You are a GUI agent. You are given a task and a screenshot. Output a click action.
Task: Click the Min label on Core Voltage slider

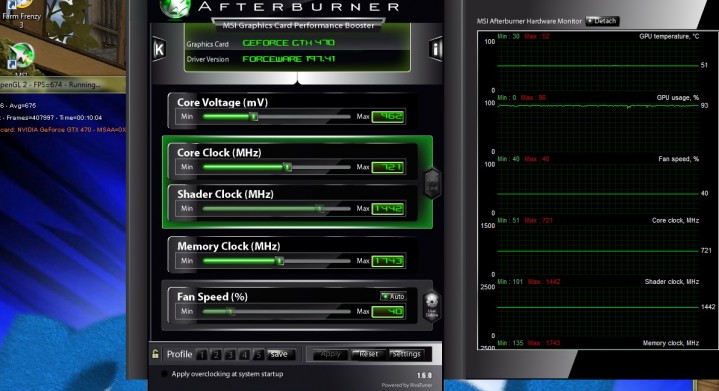(x=187, y=116)
